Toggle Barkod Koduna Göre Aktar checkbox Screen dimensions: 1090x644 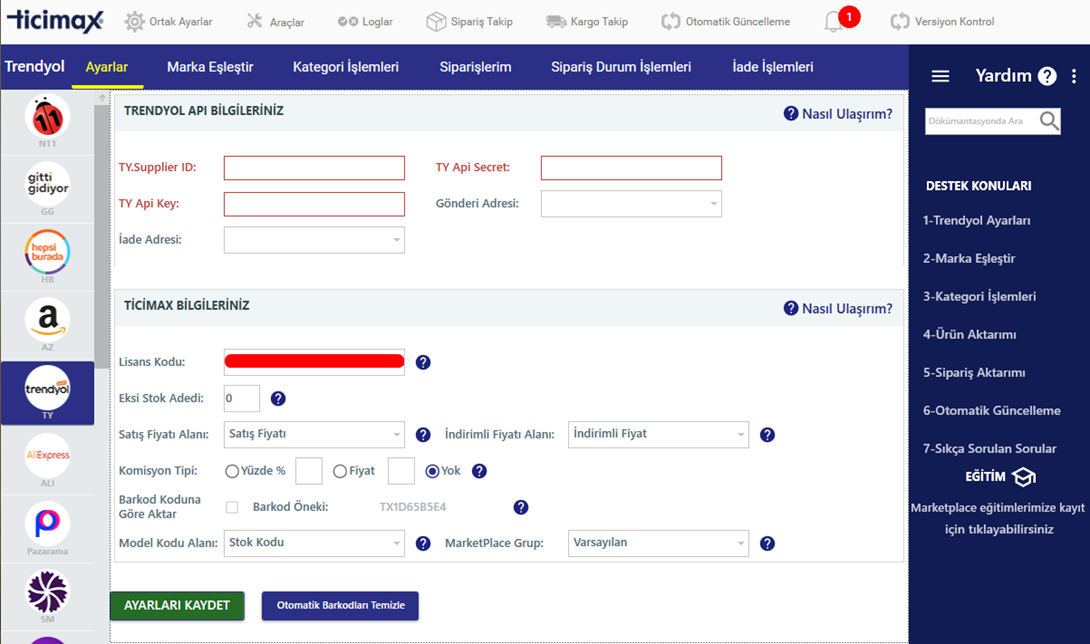(x=232, y=507)
